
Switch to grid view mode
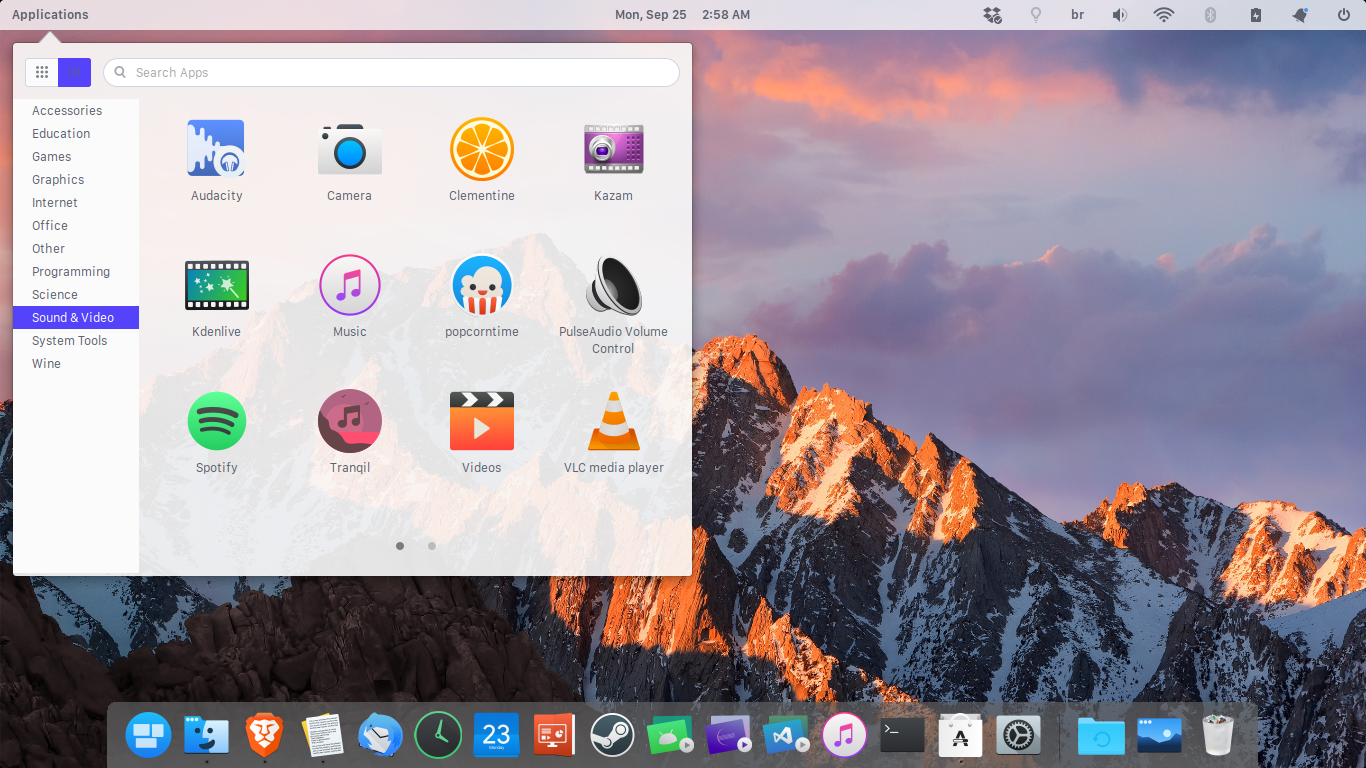(42, 72)
